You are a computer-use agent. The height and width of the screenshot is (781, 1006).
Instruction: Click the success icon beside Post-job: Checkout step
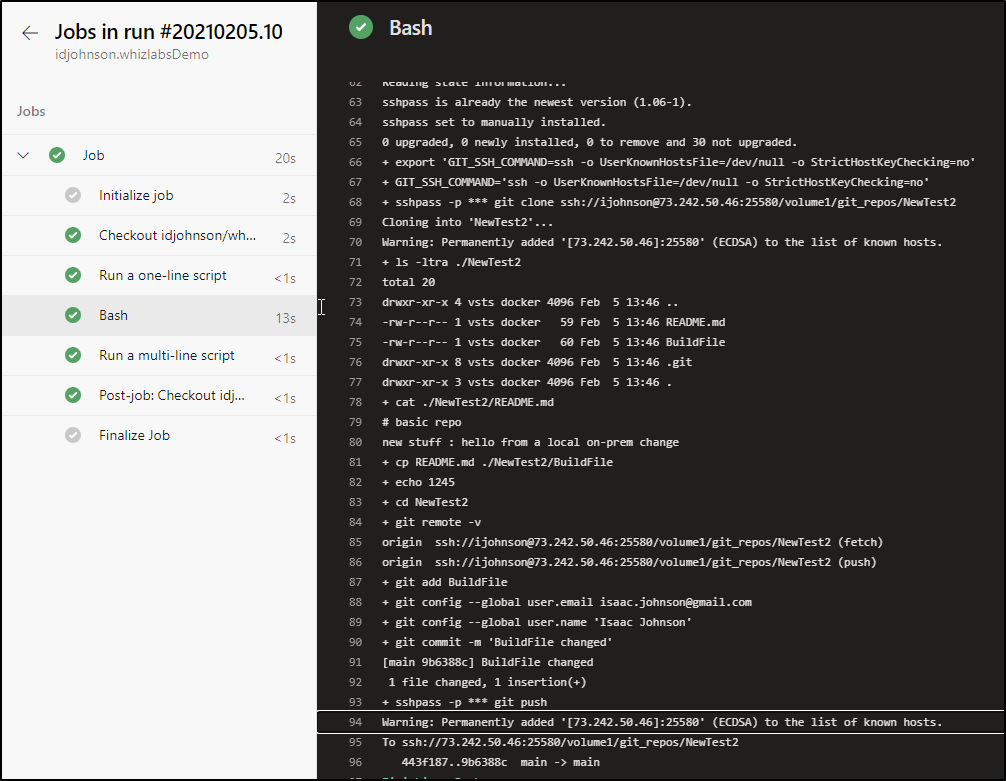click(73, 394)
